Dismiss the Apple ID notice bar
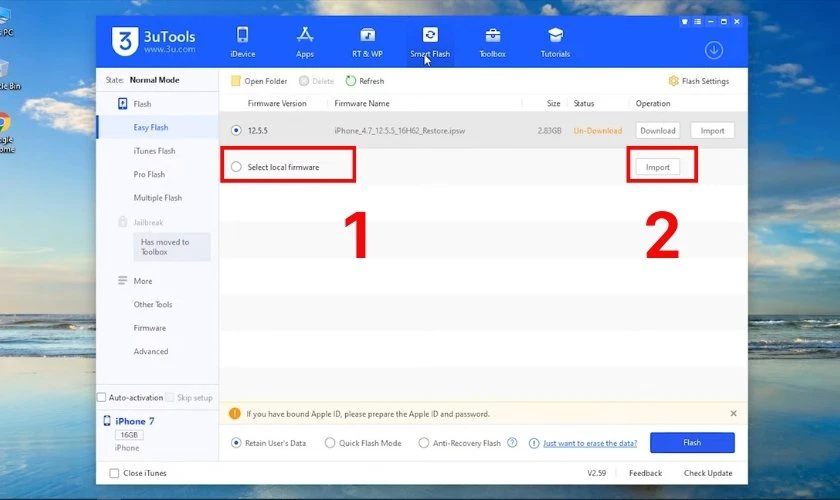840x500 pixels. (x=733, y=413)
